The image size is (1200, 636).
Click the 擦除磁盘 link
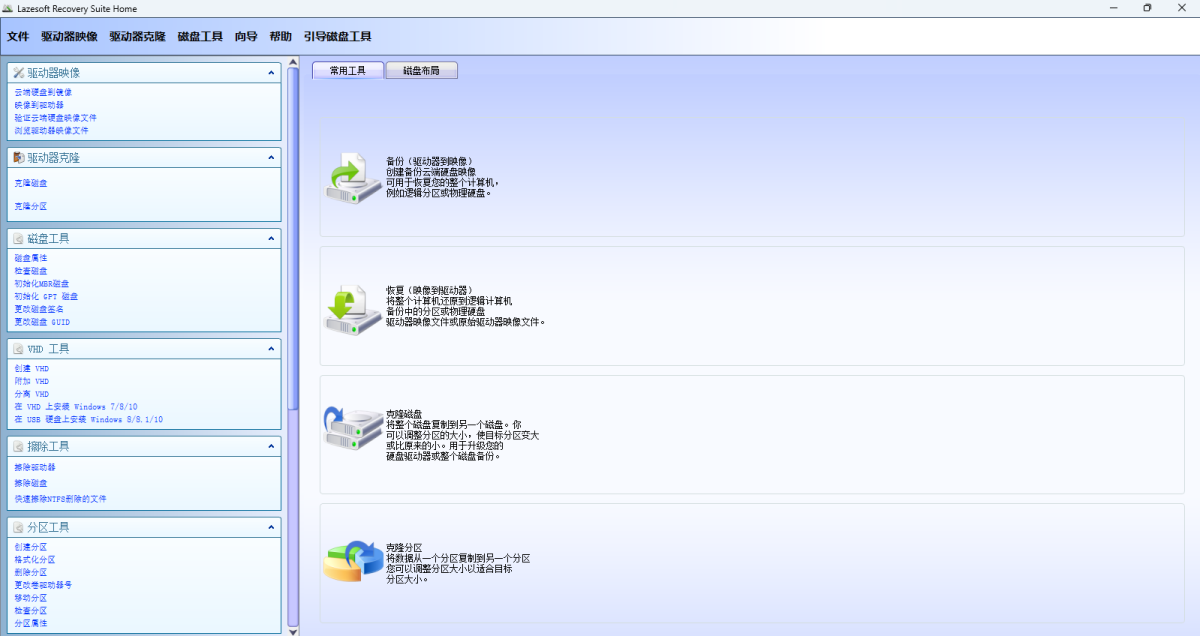coord(31,483)
